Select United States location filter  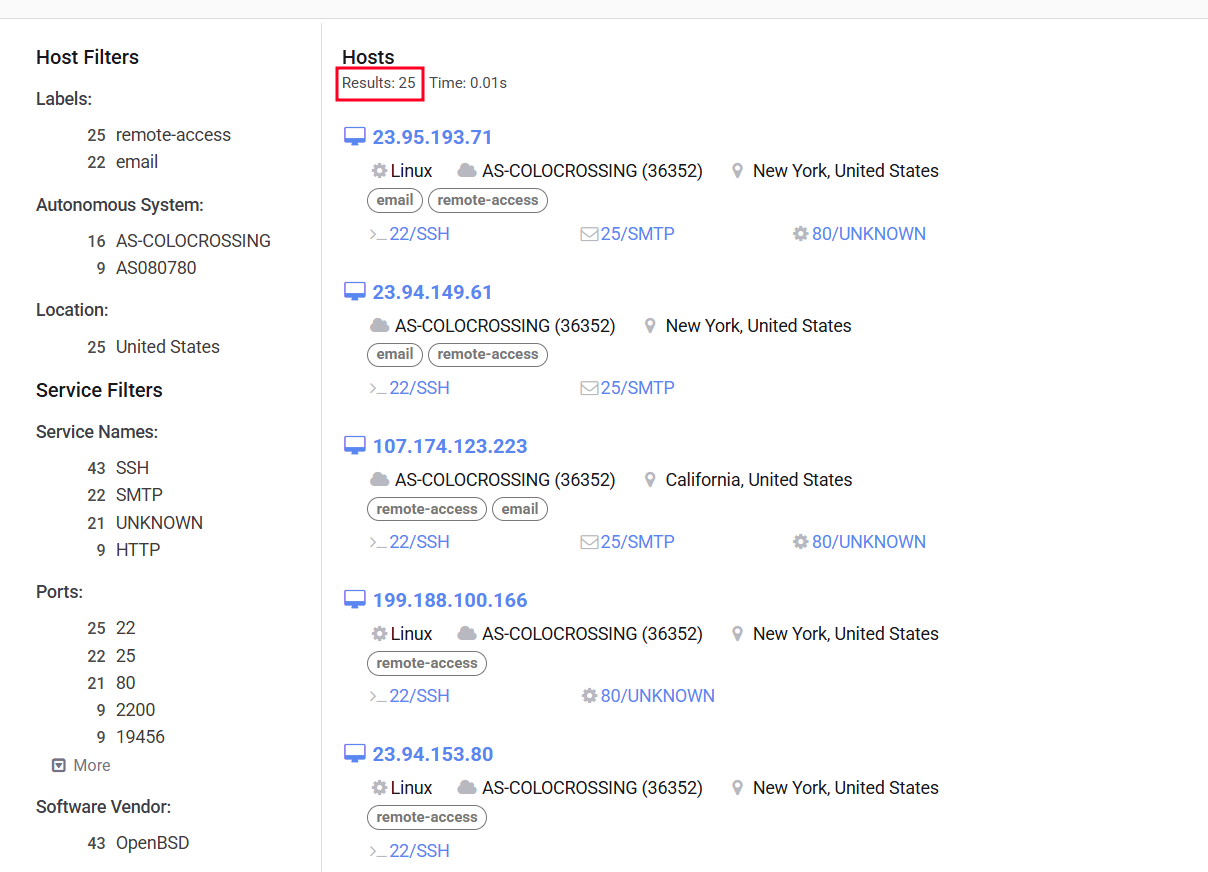(x=167, y=347)
